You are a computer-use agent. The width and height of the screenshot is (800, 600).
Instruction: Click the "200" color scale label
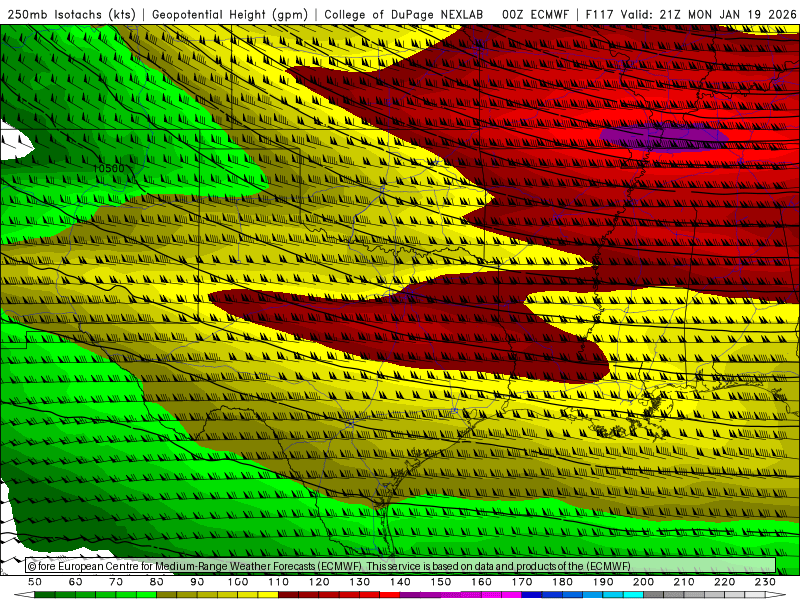click(644, 582)
